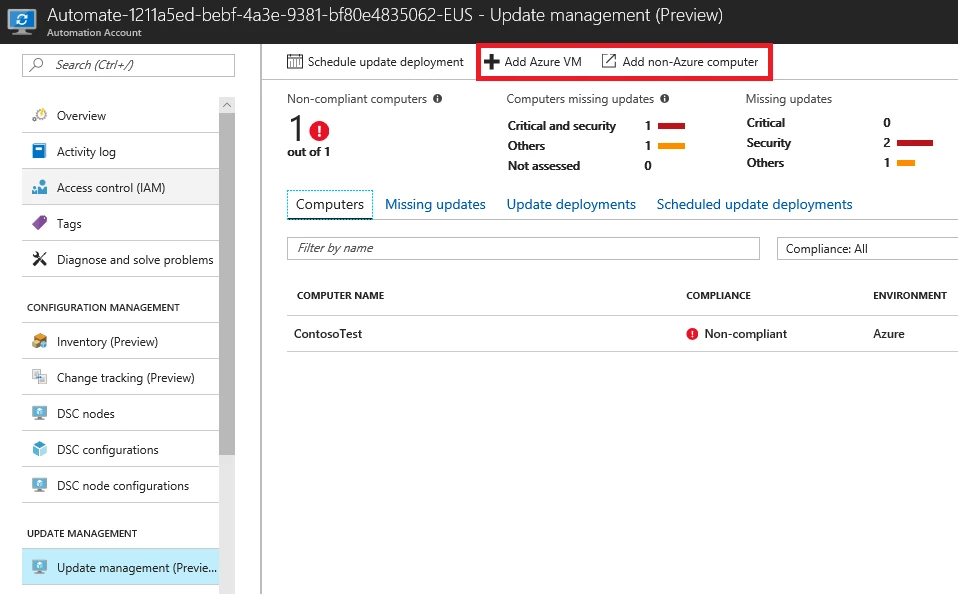Click the info icon beside Non-compliant computers
The height and width of the screenshot is (594, 958).
[x=437, y=98]
